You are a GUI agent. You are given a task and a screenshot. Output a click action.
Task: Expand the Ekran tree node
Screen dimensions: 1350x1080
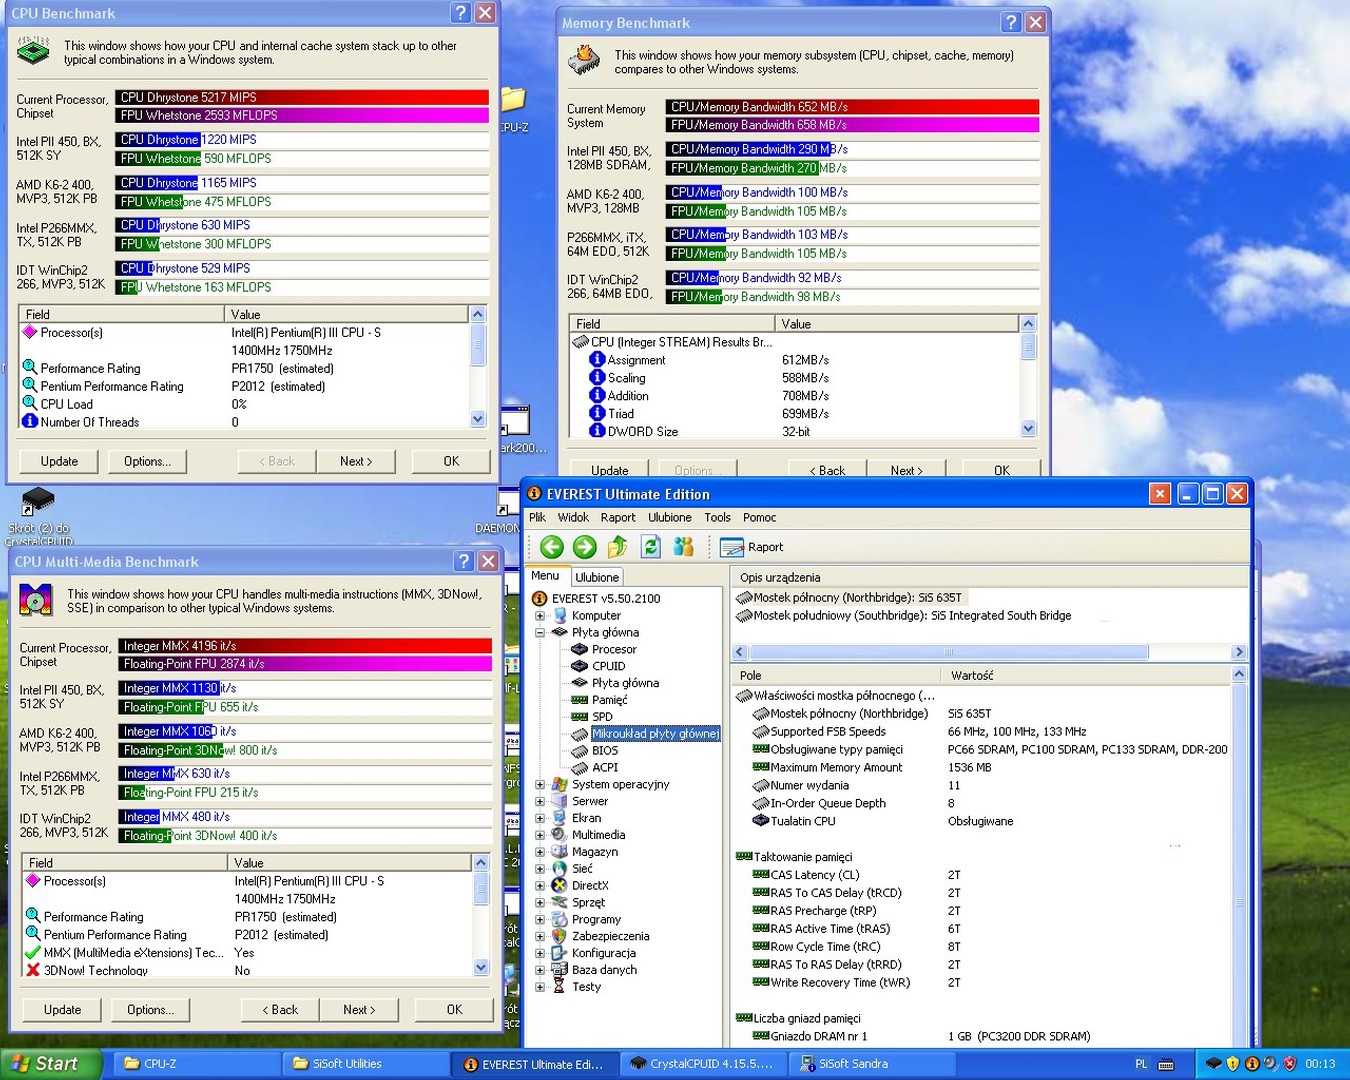[x=540, y=818]
